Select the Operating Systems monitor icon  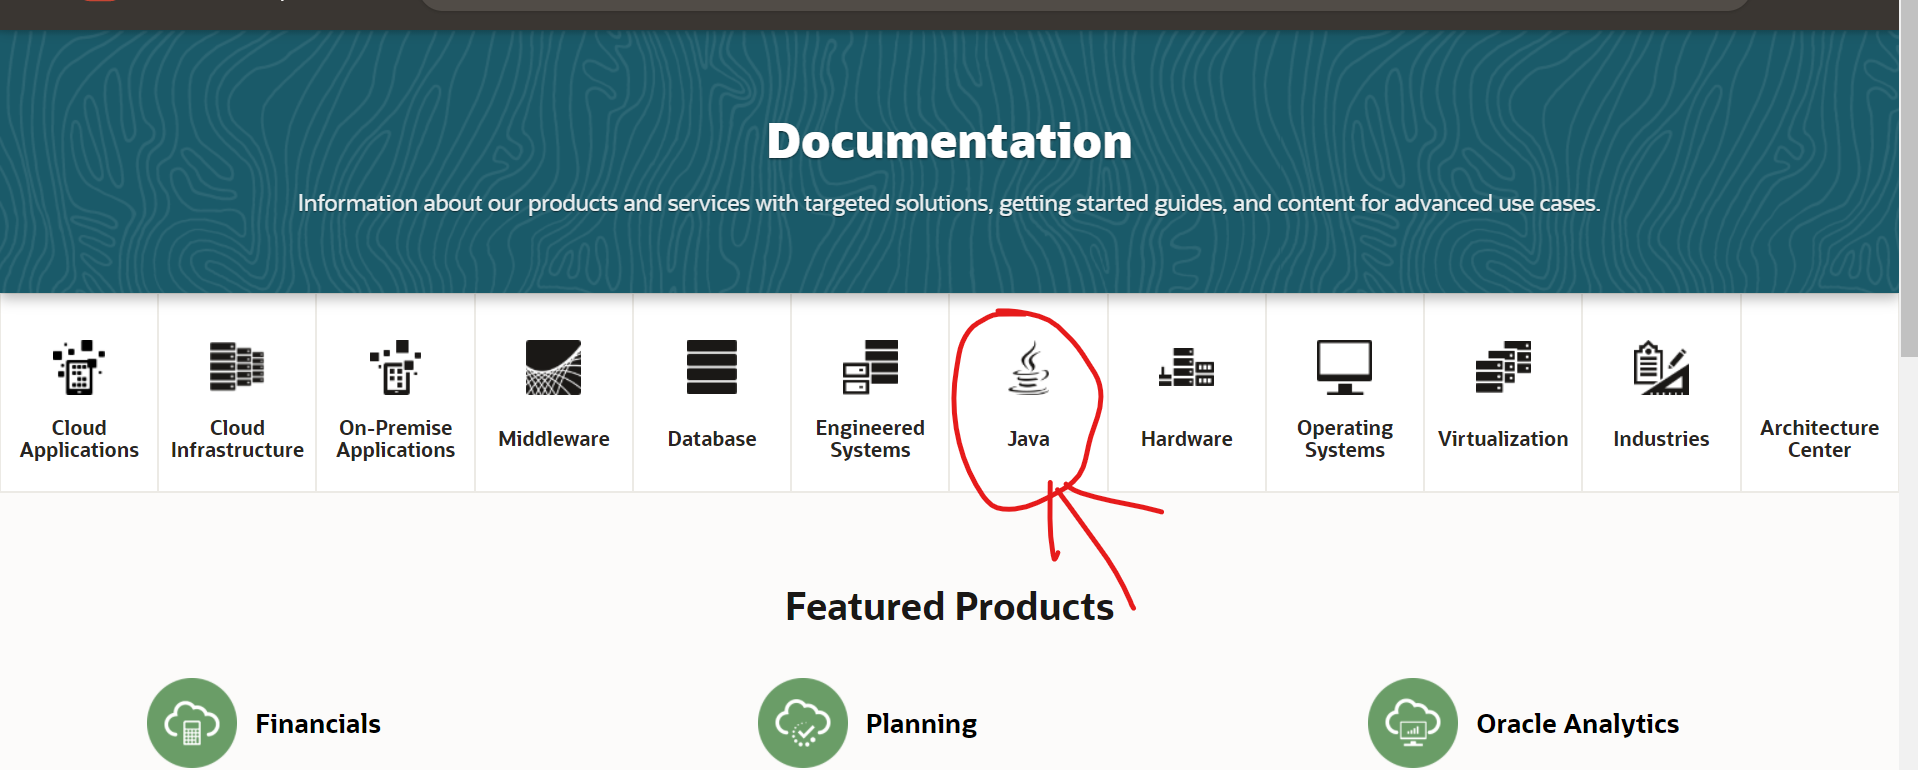pyautogui.click(x=1345, y=367)
